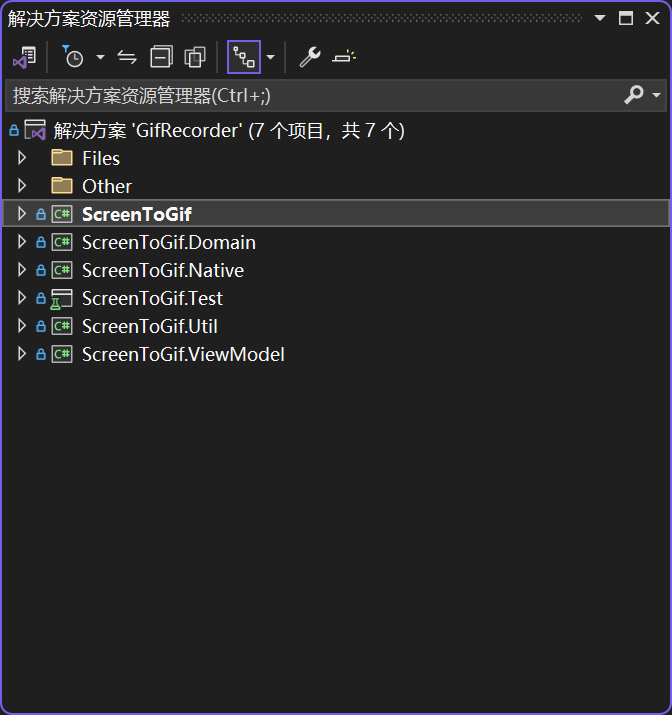The image size is (672, 715).
Task: Focus the solution explorer search field
Action: click(315, 96)
